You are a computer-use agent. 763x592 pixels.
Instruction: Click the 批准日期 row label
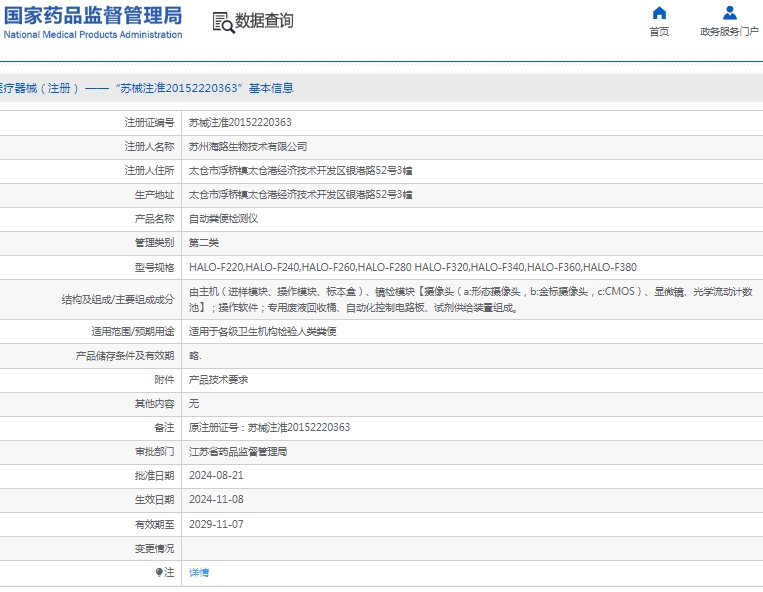pyautogui.click(x=154, y=476)
